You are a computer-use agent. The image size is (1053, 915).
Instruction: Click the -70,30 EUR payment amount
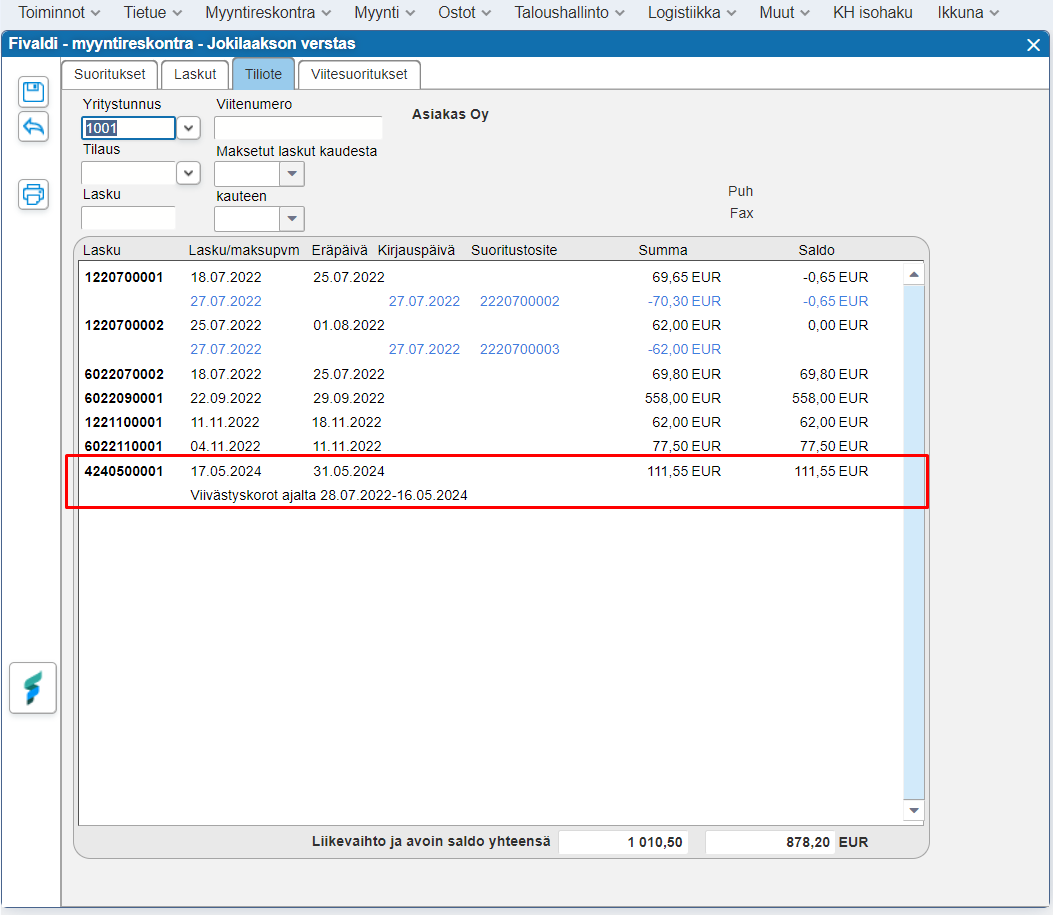coord(684,301)
